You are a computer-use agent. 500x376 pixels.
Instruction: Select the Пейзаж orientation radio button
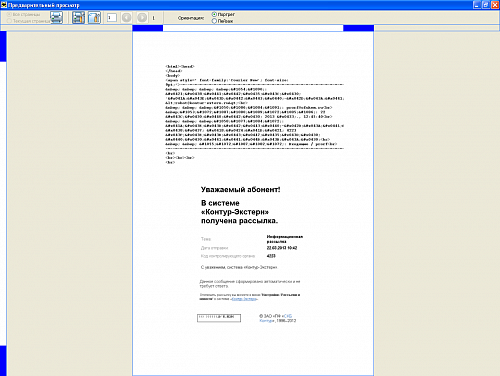(x=214, y=21)
